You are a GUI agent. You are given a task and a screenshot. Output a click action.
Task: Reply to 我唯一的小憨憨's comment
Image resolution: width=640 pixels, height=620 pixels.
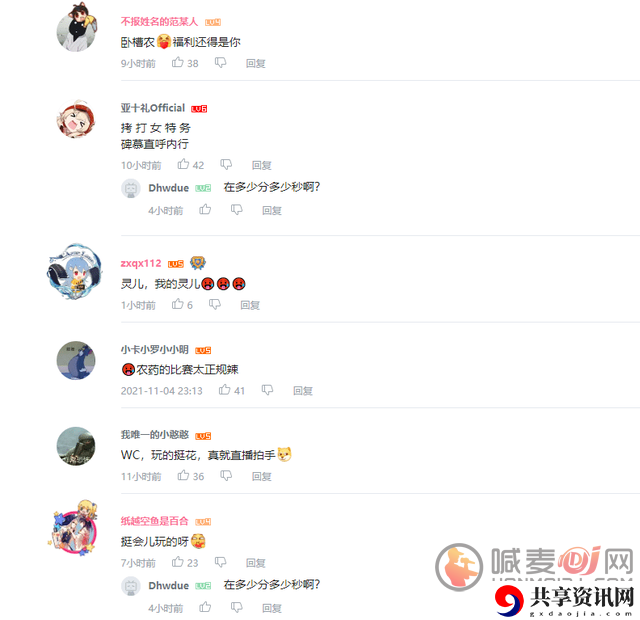click(x=262, y=476)
